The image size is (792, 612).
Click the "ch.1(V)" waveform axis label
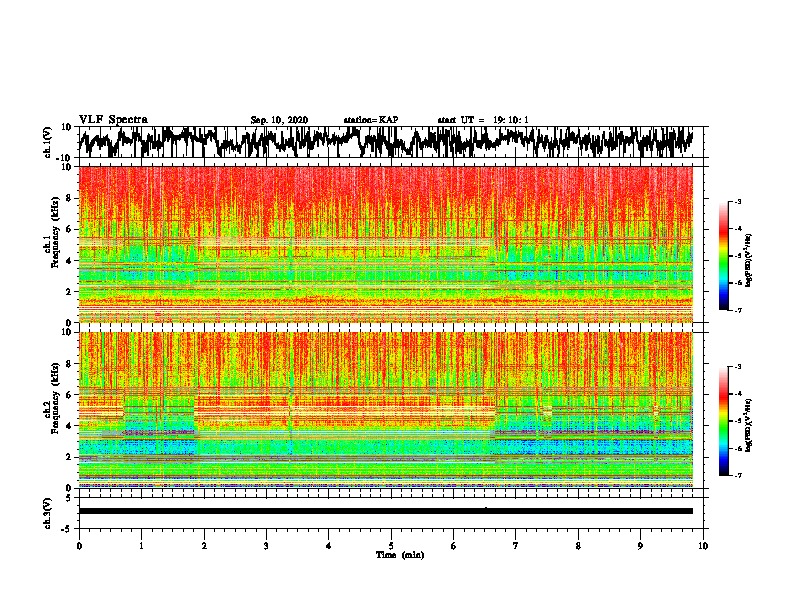point(48,142)
